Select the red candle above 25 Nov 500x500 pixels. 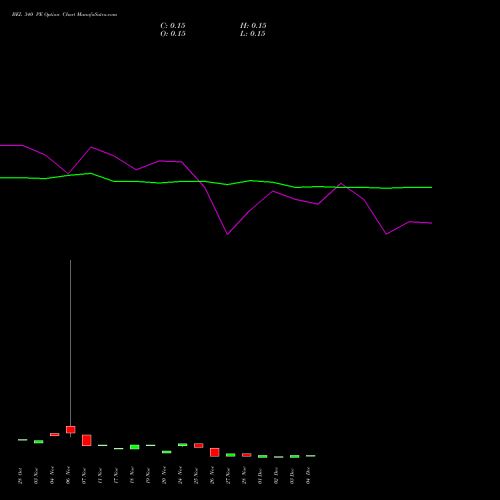click(199, 445)
